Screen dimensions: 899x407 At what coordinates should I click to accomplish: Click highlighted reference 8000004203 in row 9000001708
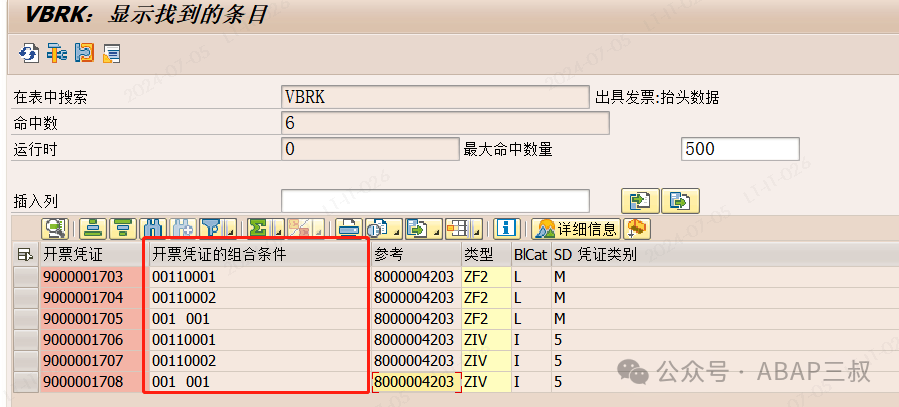417,382
